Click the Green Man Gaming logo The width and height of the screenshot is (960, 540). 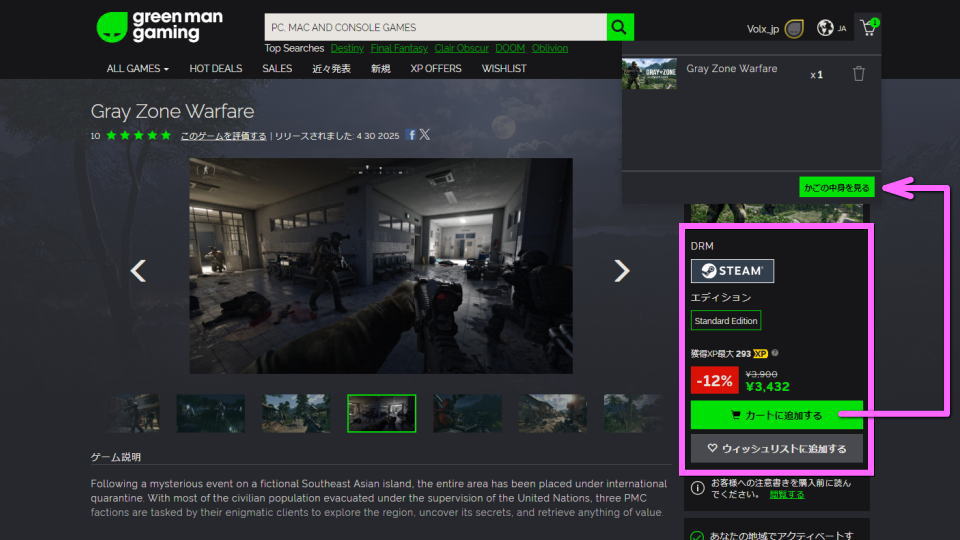(160, 27)
